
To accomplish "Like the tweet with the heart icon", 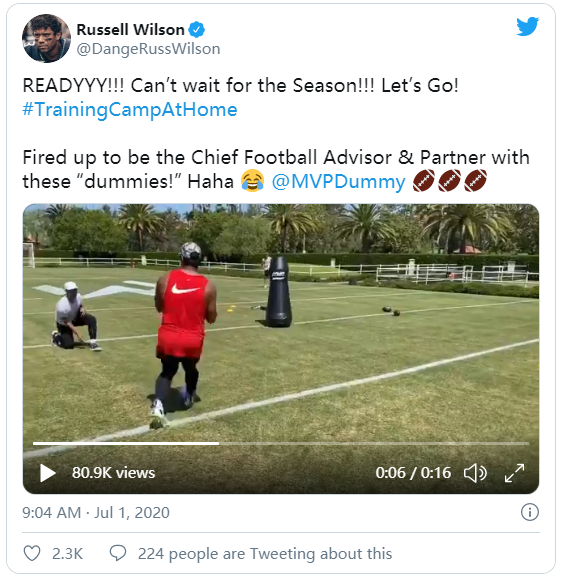I will click(32, 553).
